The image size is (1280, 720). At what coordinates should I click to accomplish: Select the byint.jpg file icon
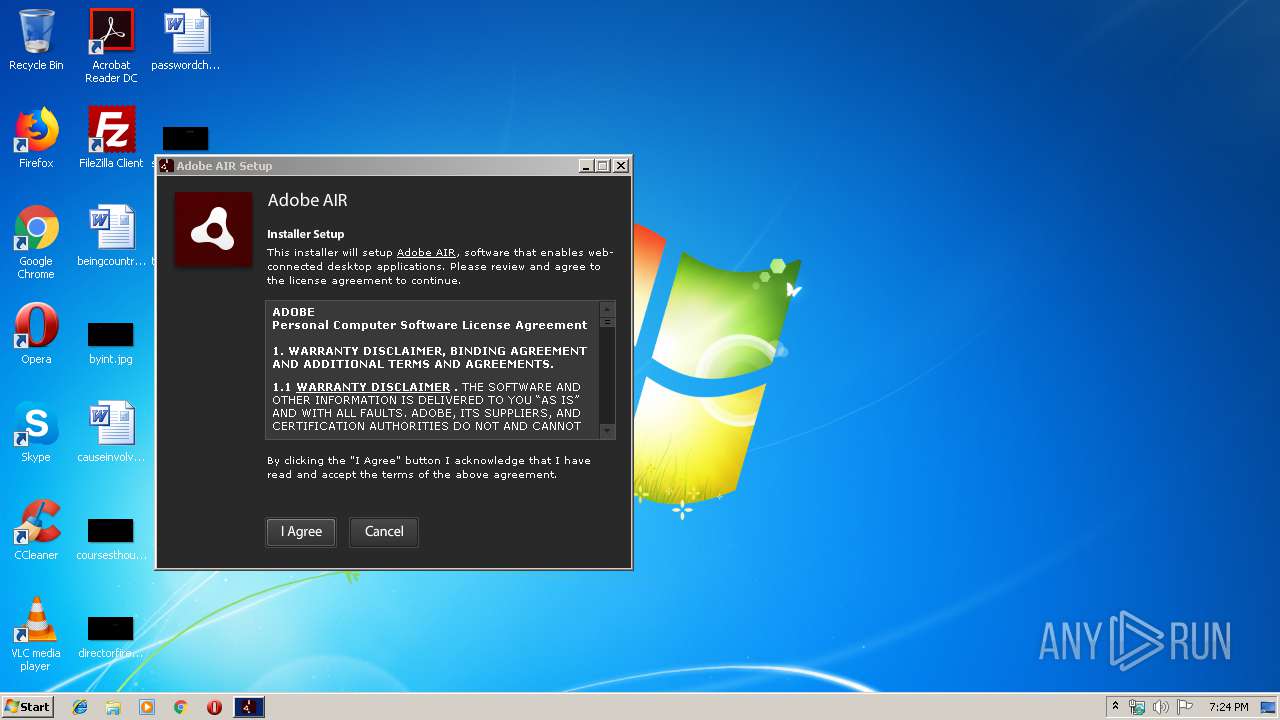(x=110, y=342)
